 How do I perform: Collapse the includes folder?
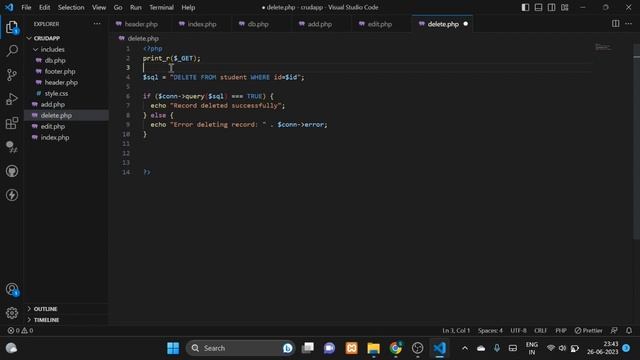52,49
